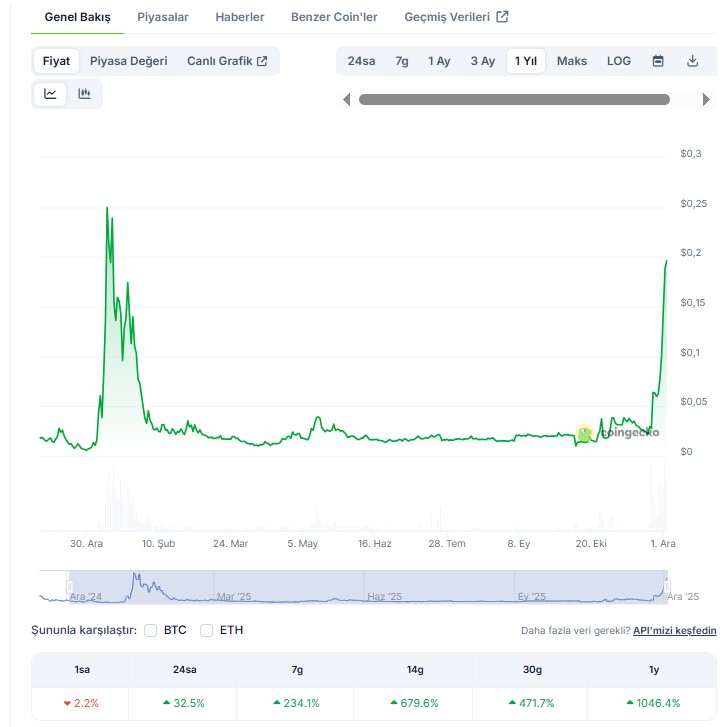
Task: Click left arrow of horizontal scrollbar
Action: point(347,100)
